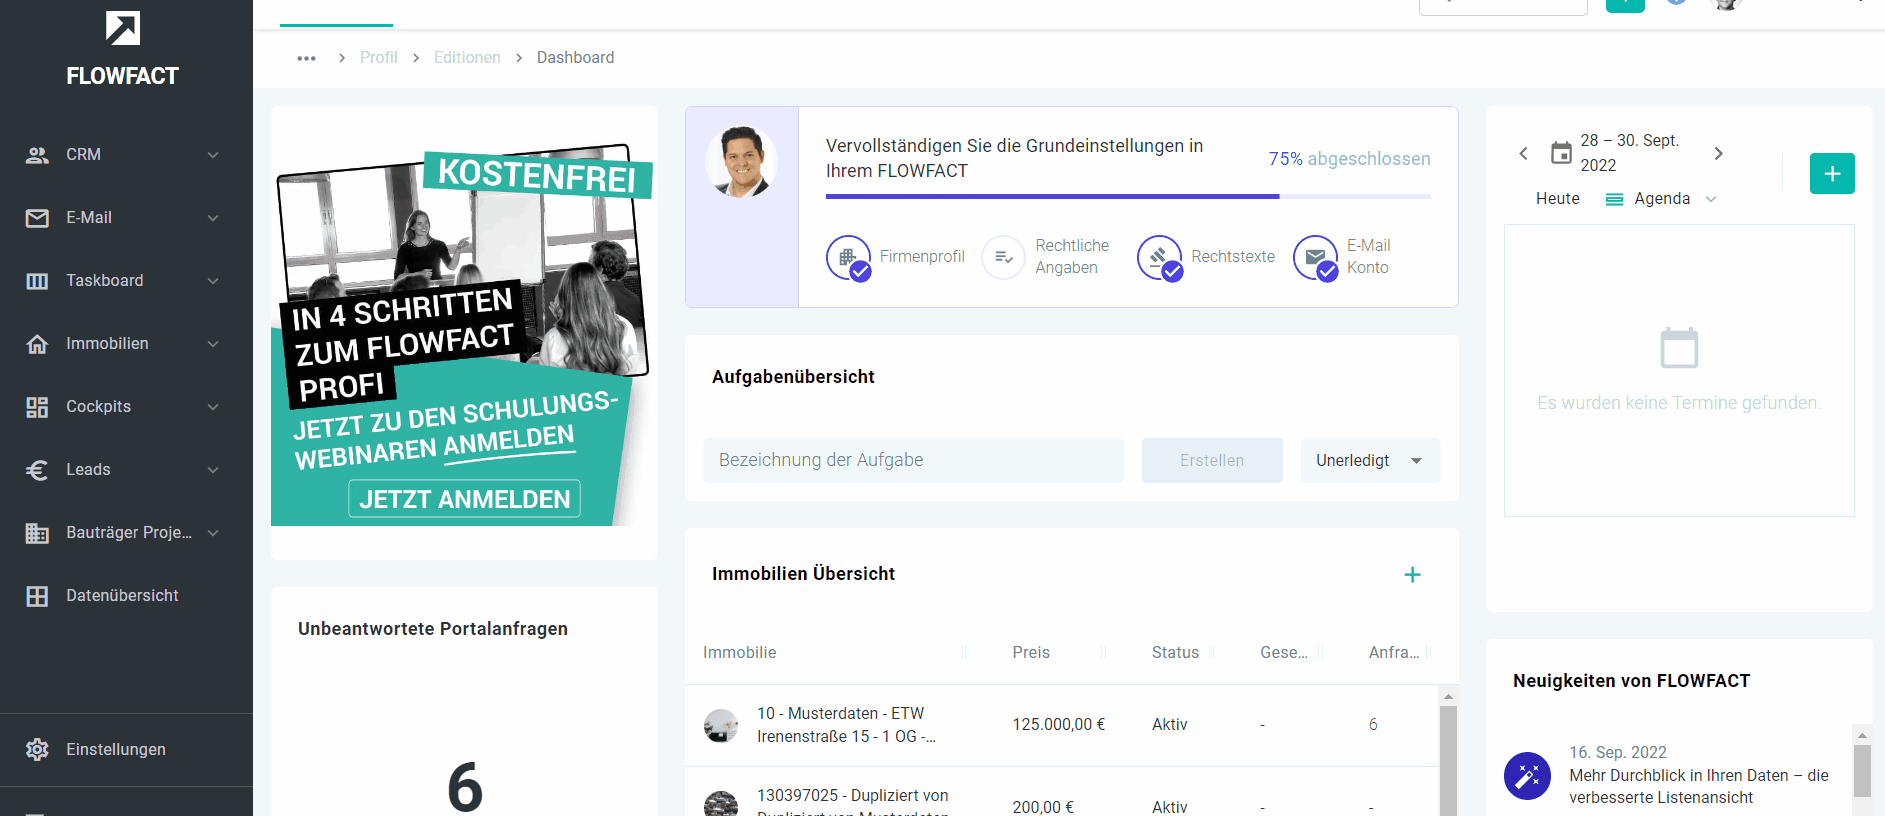Sort by Preis column header
The image size is (1885, 816).
point(1031,652)
